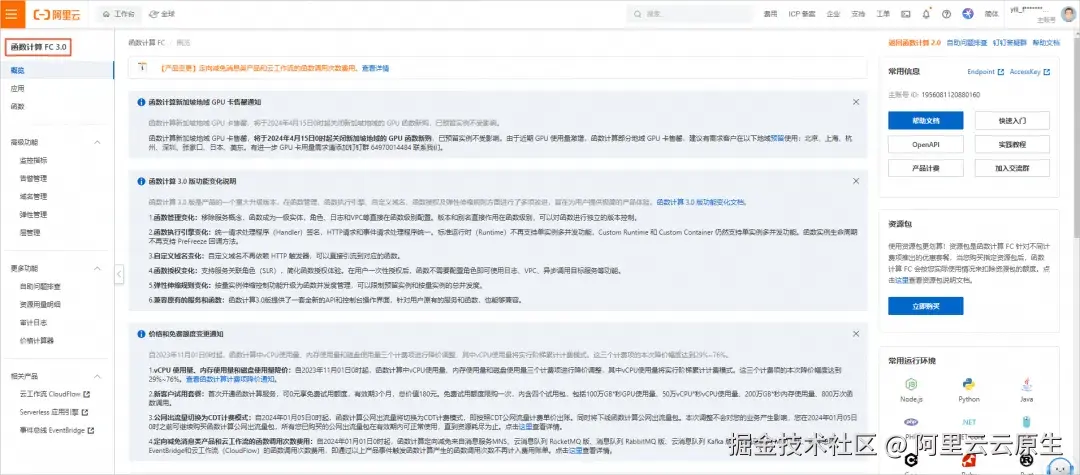
Task: Click 返回函数计算 2.0 link
Action: (913, 43)
